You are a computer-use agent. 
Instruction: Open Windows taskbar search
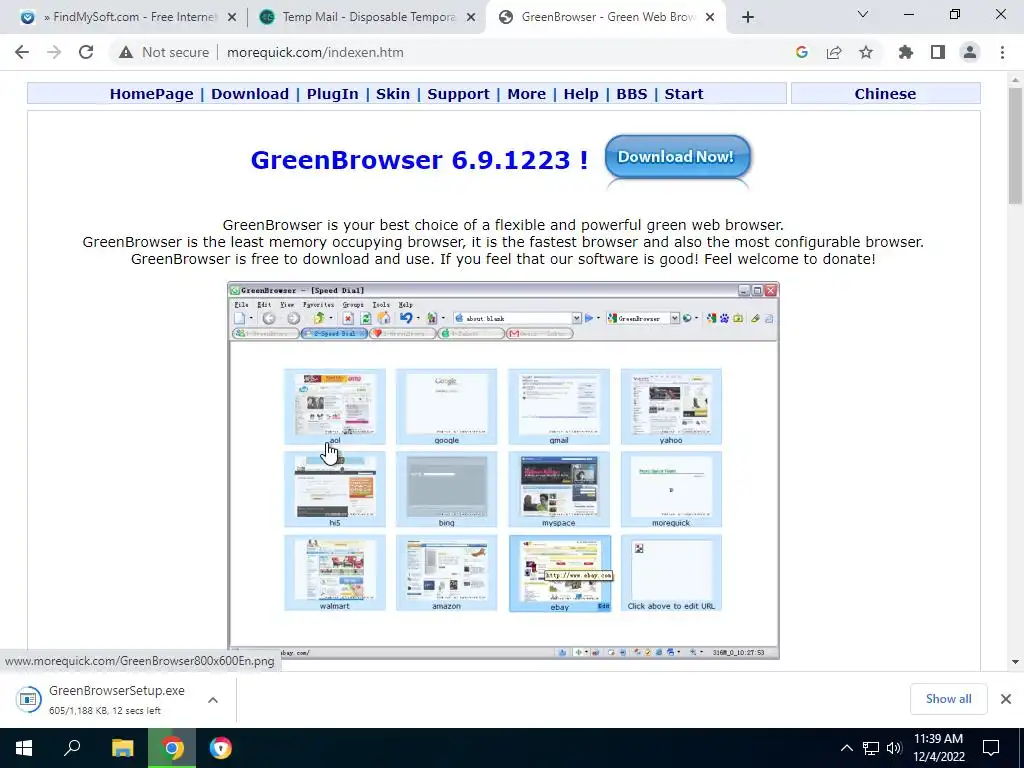coord(72,748)
